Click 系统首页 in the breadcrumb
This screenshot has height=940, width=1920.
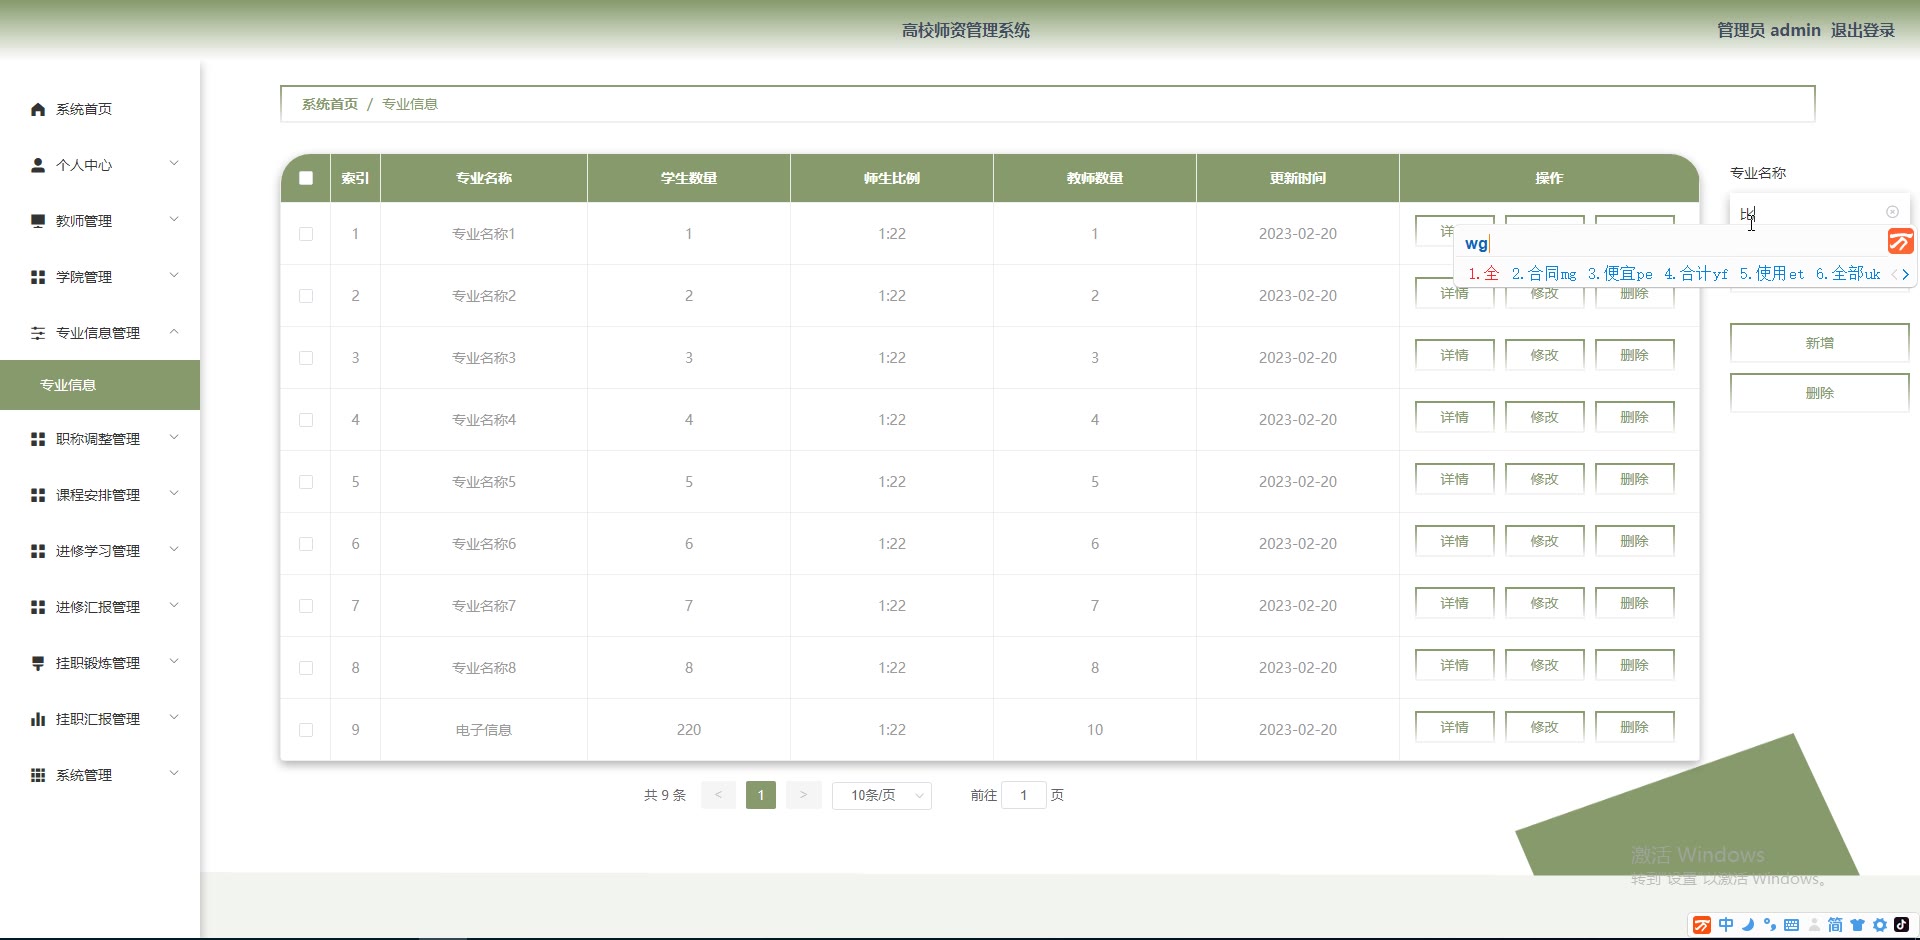[x=330, y=104]
